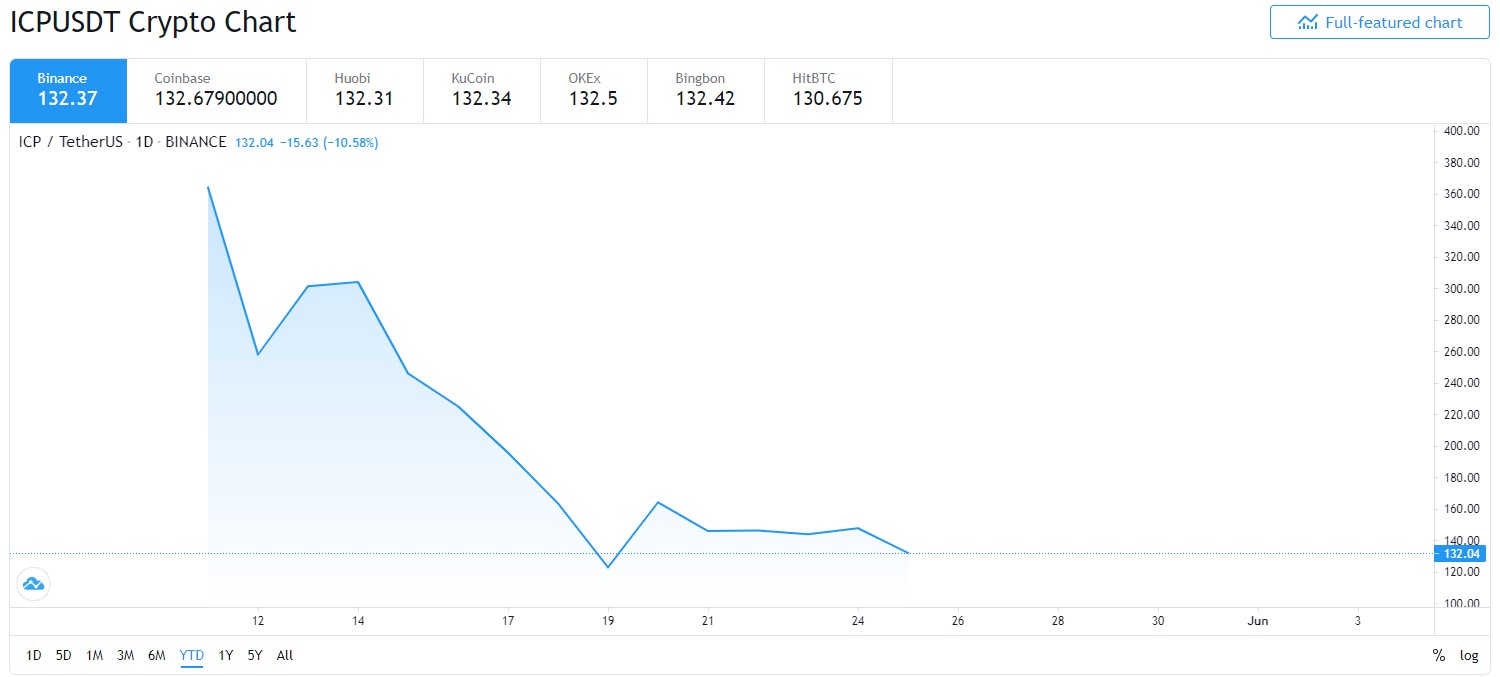Set the time range to 1D
Viewport: 1500px width, 677px height.
34,656
